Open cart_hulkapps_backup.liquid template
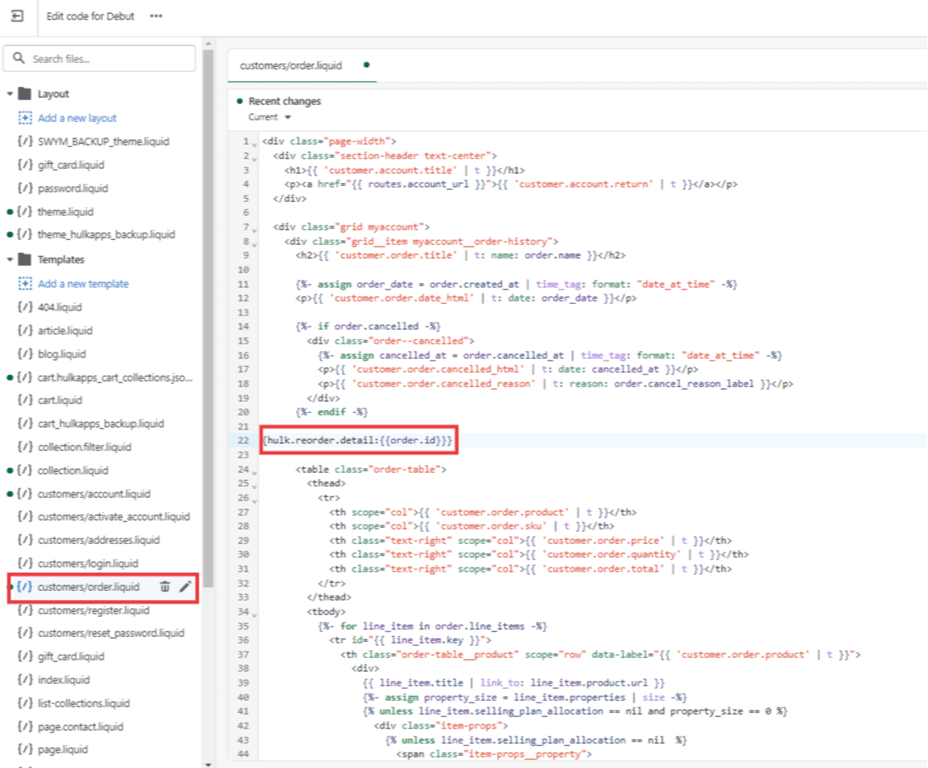The width and height of the screenshot is (928, 768). [x=101, y=424]
